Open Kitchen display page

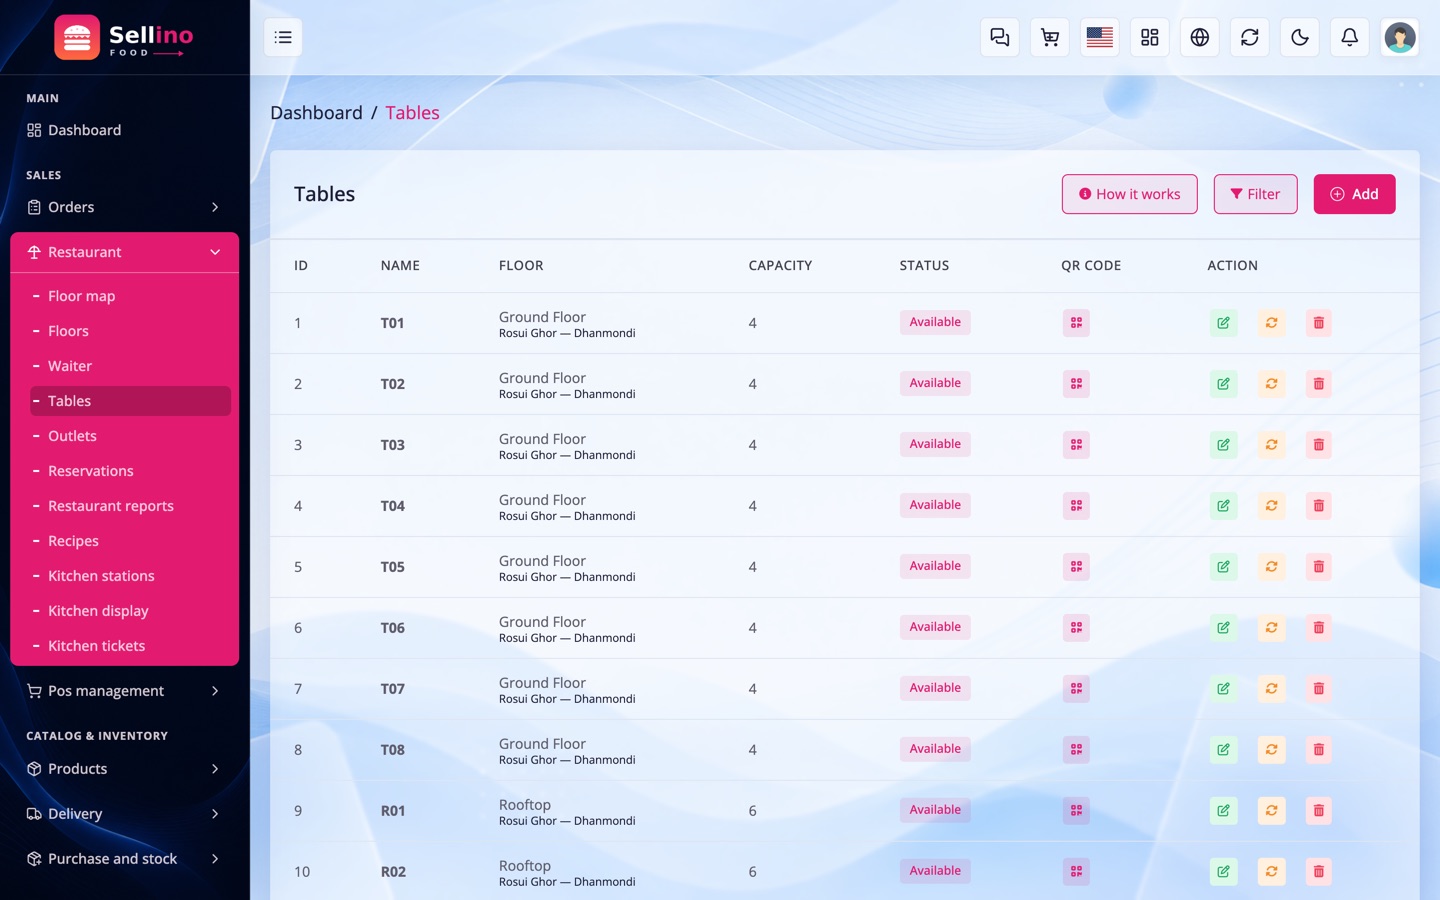coord(131,611)
